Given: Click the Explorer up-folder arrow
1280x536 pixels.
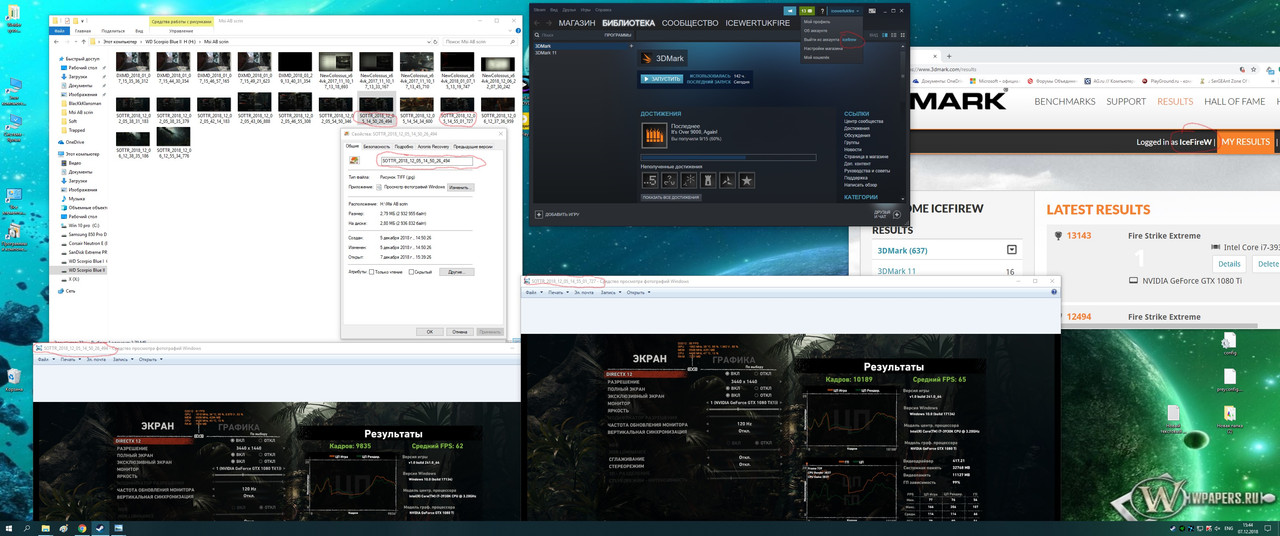Looking at the screenshot, I should (x=84, y=42).
